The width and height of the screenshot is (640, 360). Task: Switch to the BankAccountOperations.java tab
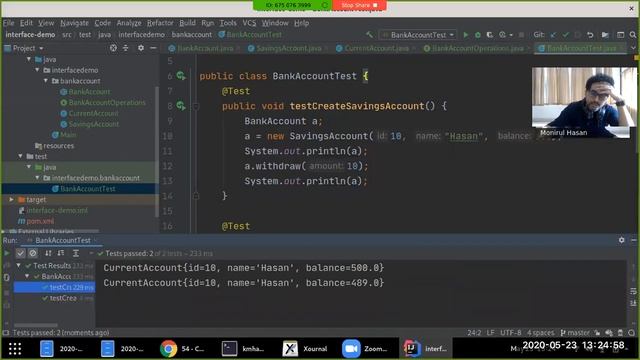(477, 48)
